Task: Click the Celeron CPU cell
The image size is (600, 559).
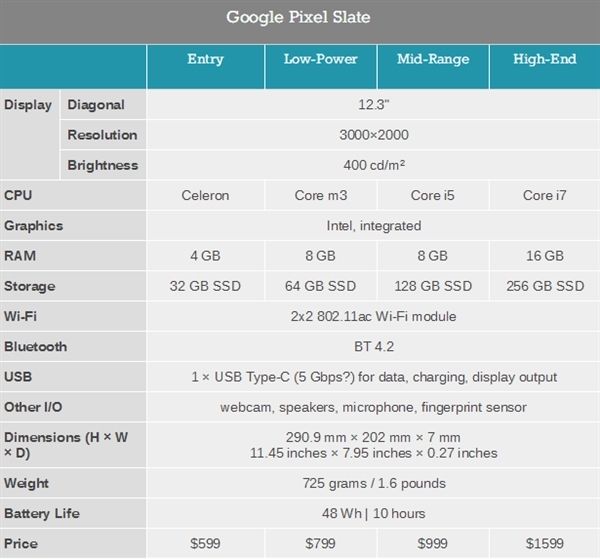Action: (205, 196)
